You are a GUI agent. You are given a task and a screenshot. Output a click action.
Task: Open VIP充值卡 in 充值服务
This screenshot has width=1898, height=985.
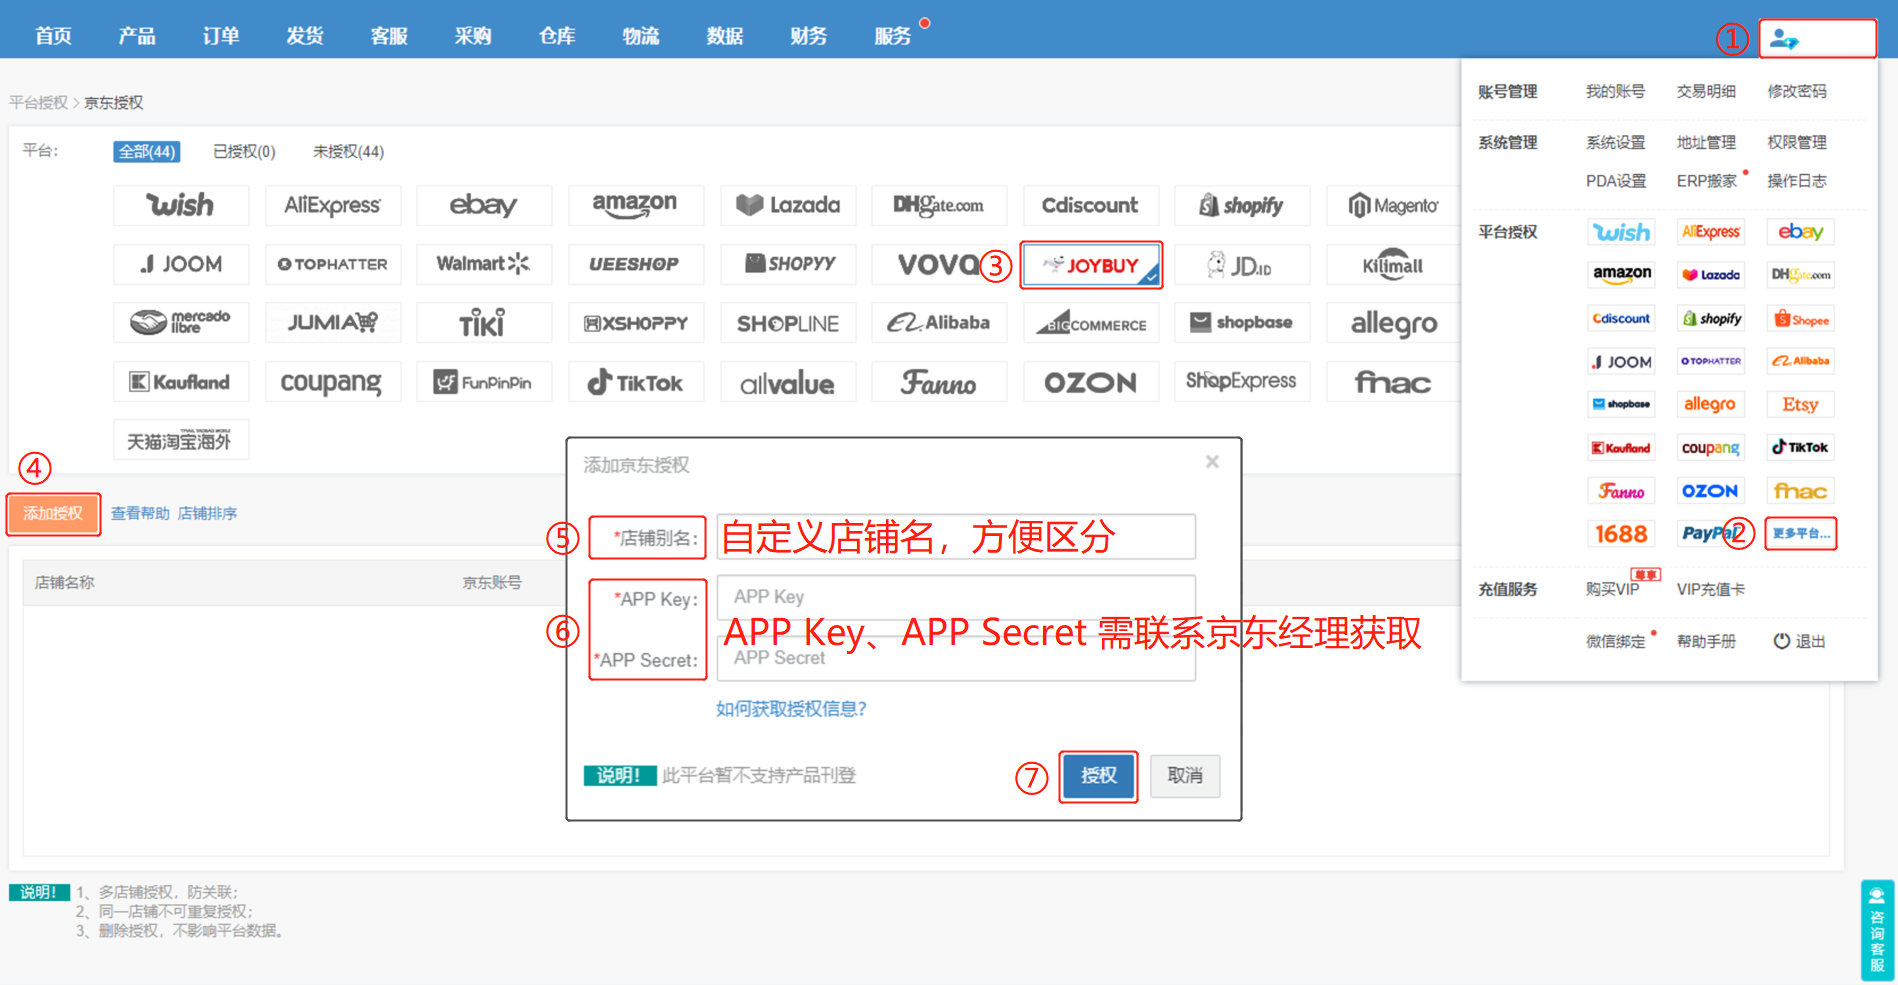[x=1711, y=590]
